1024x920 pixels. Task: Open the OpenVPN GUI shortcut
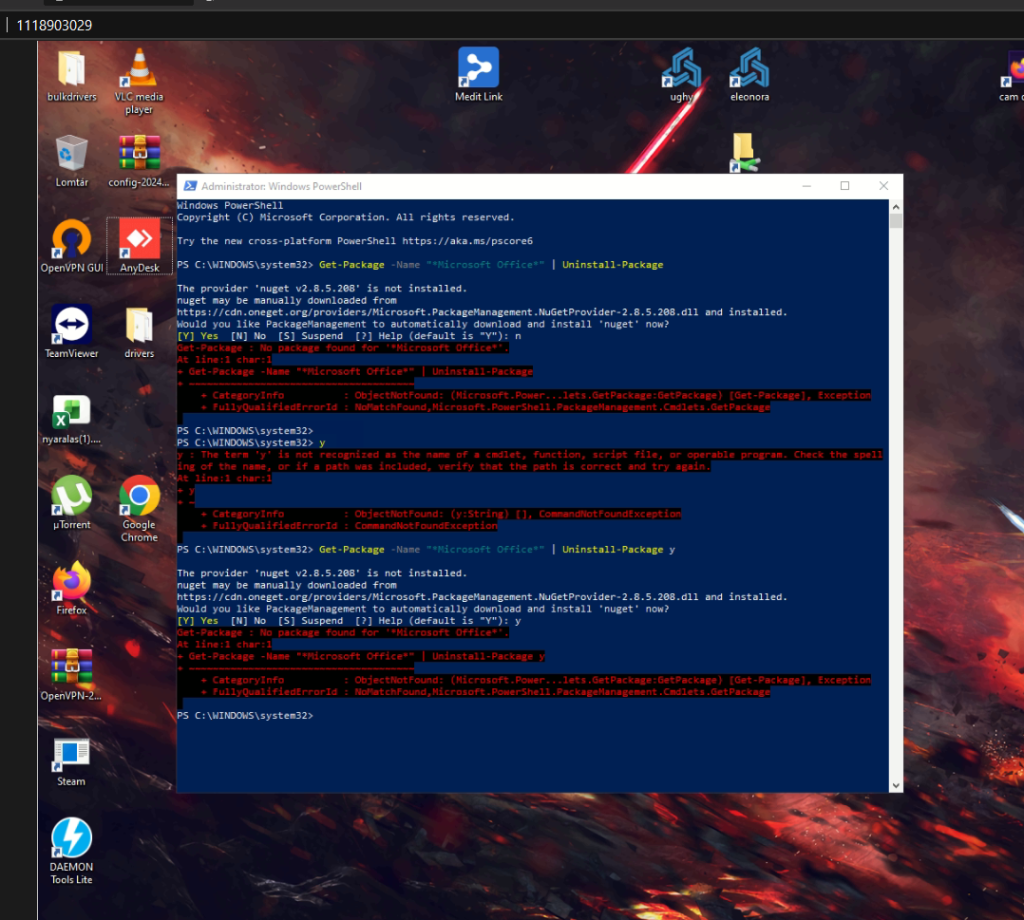[71, 240]
